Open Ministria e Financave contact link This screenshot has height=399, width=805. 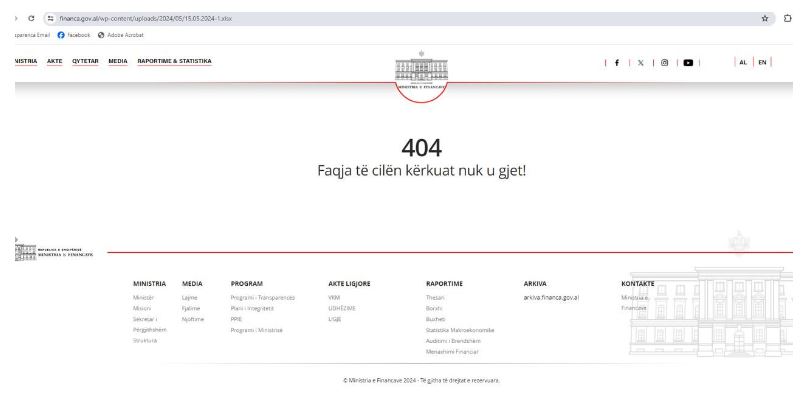click(x=635, y=302)
